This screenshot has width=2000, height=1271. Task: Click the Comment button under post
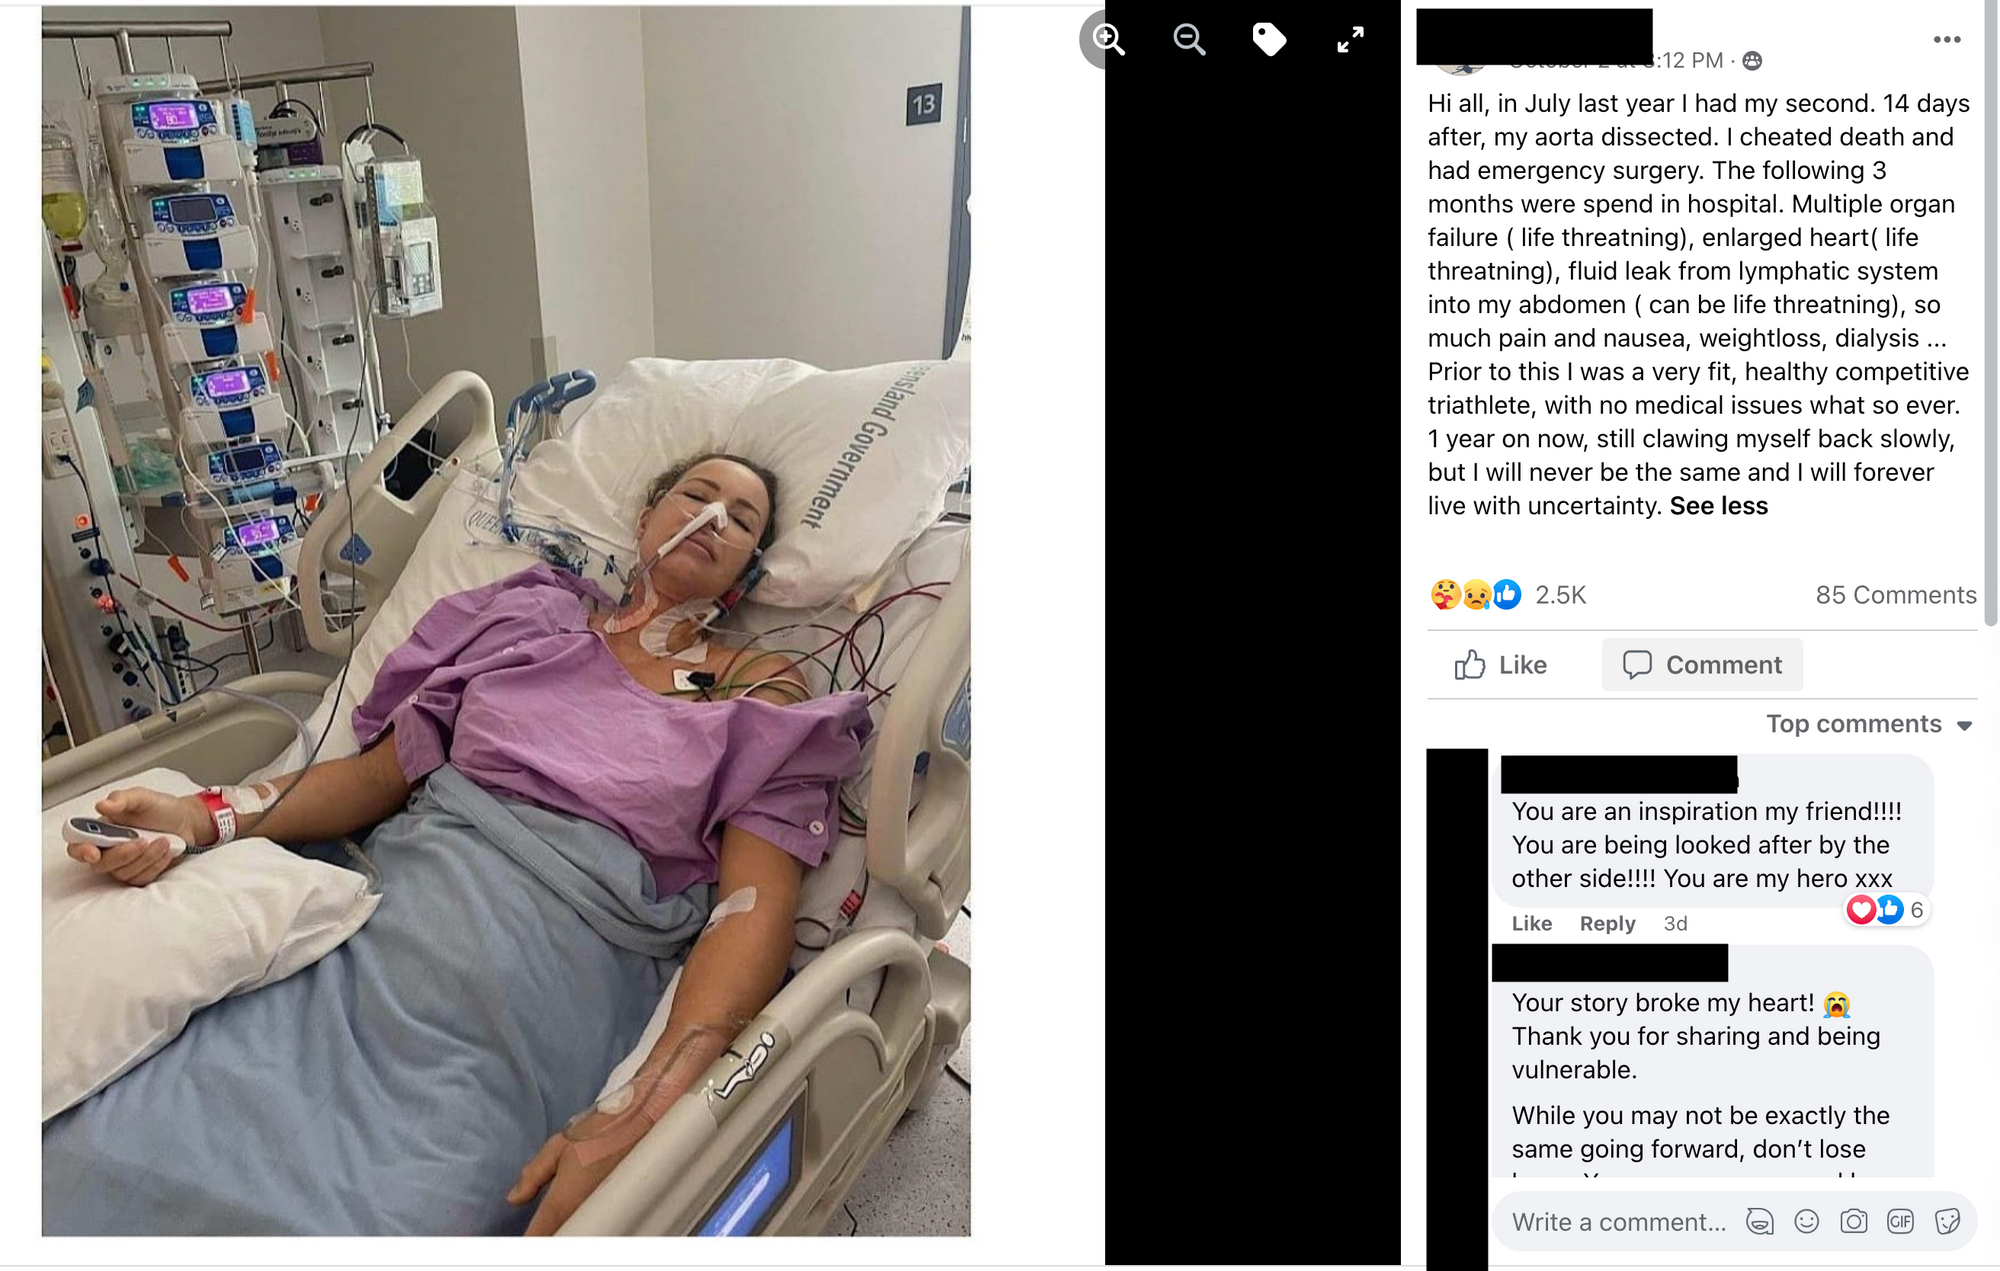point(1702,665)
